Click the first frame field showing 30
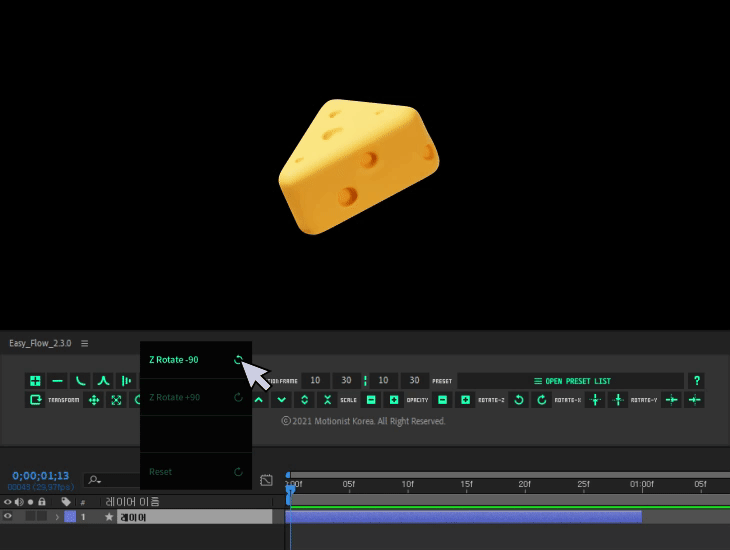 [x=346, y=380]
